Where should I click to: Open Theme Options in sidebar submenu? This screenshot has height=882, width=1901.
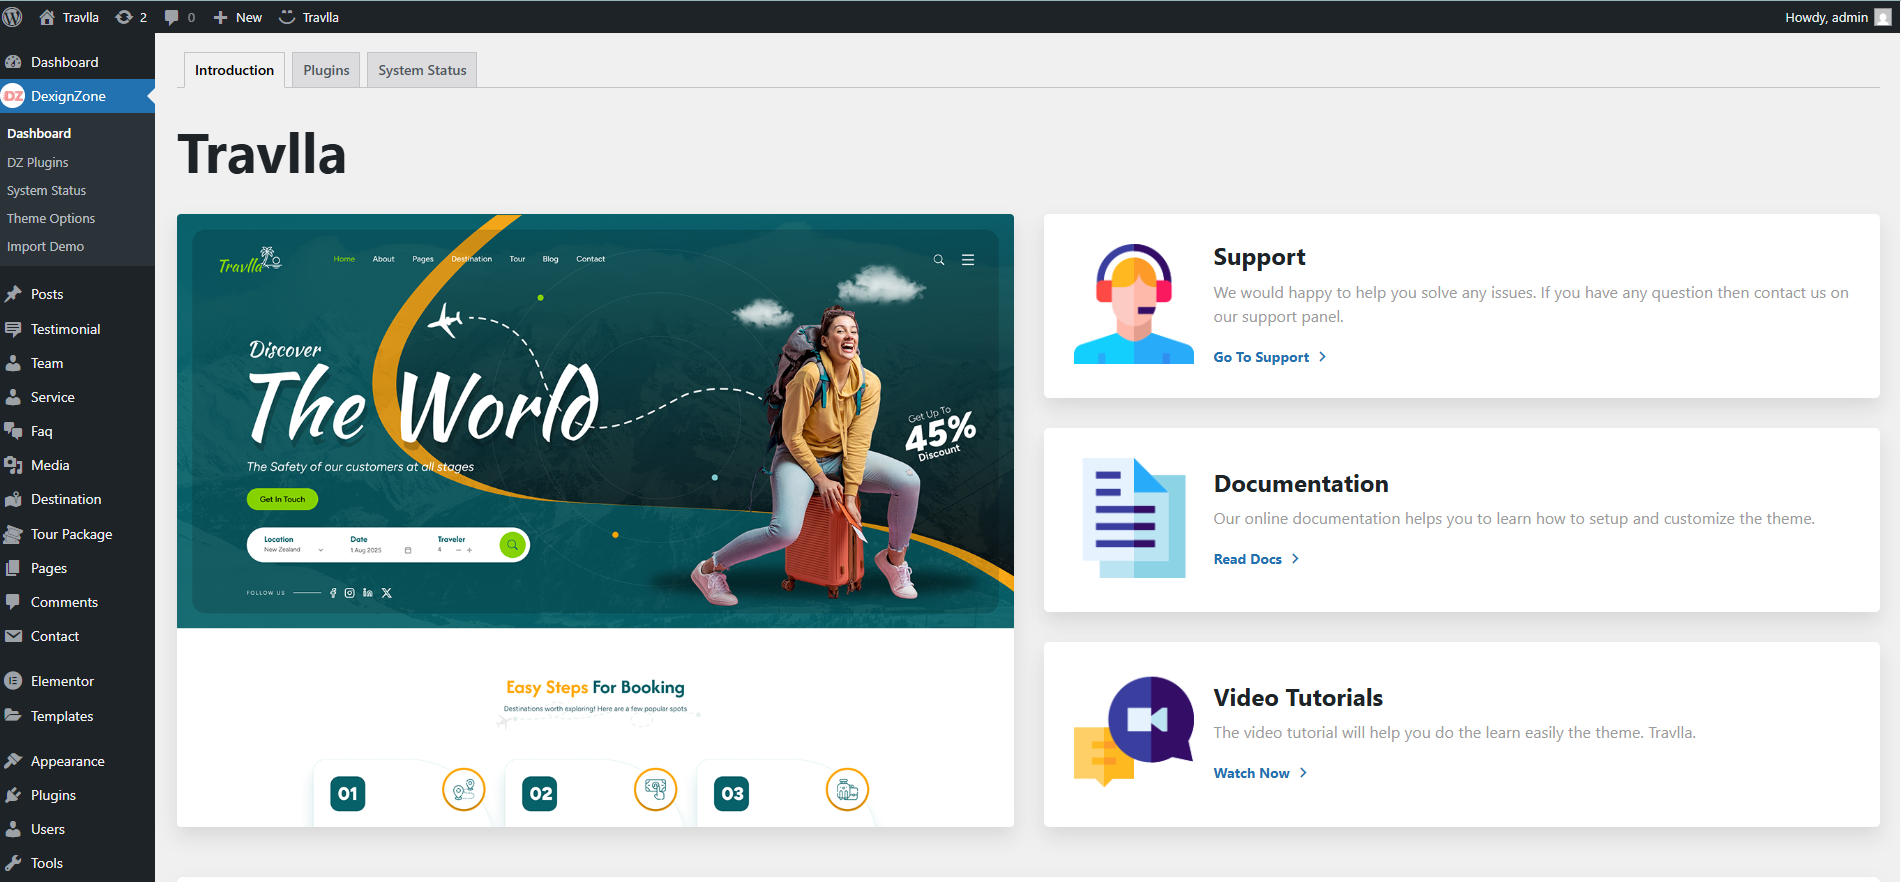pyautogui.click(x=51, y=218)
